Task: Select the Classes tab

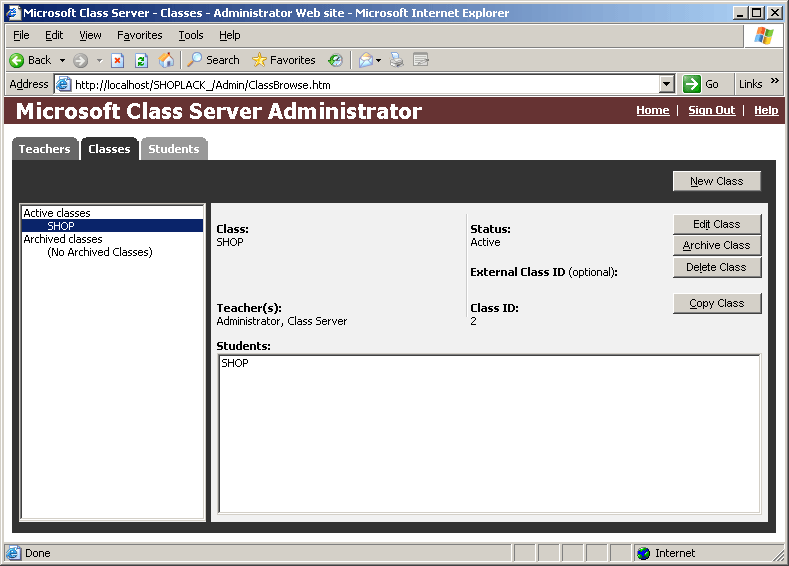Action: point(109,149)
